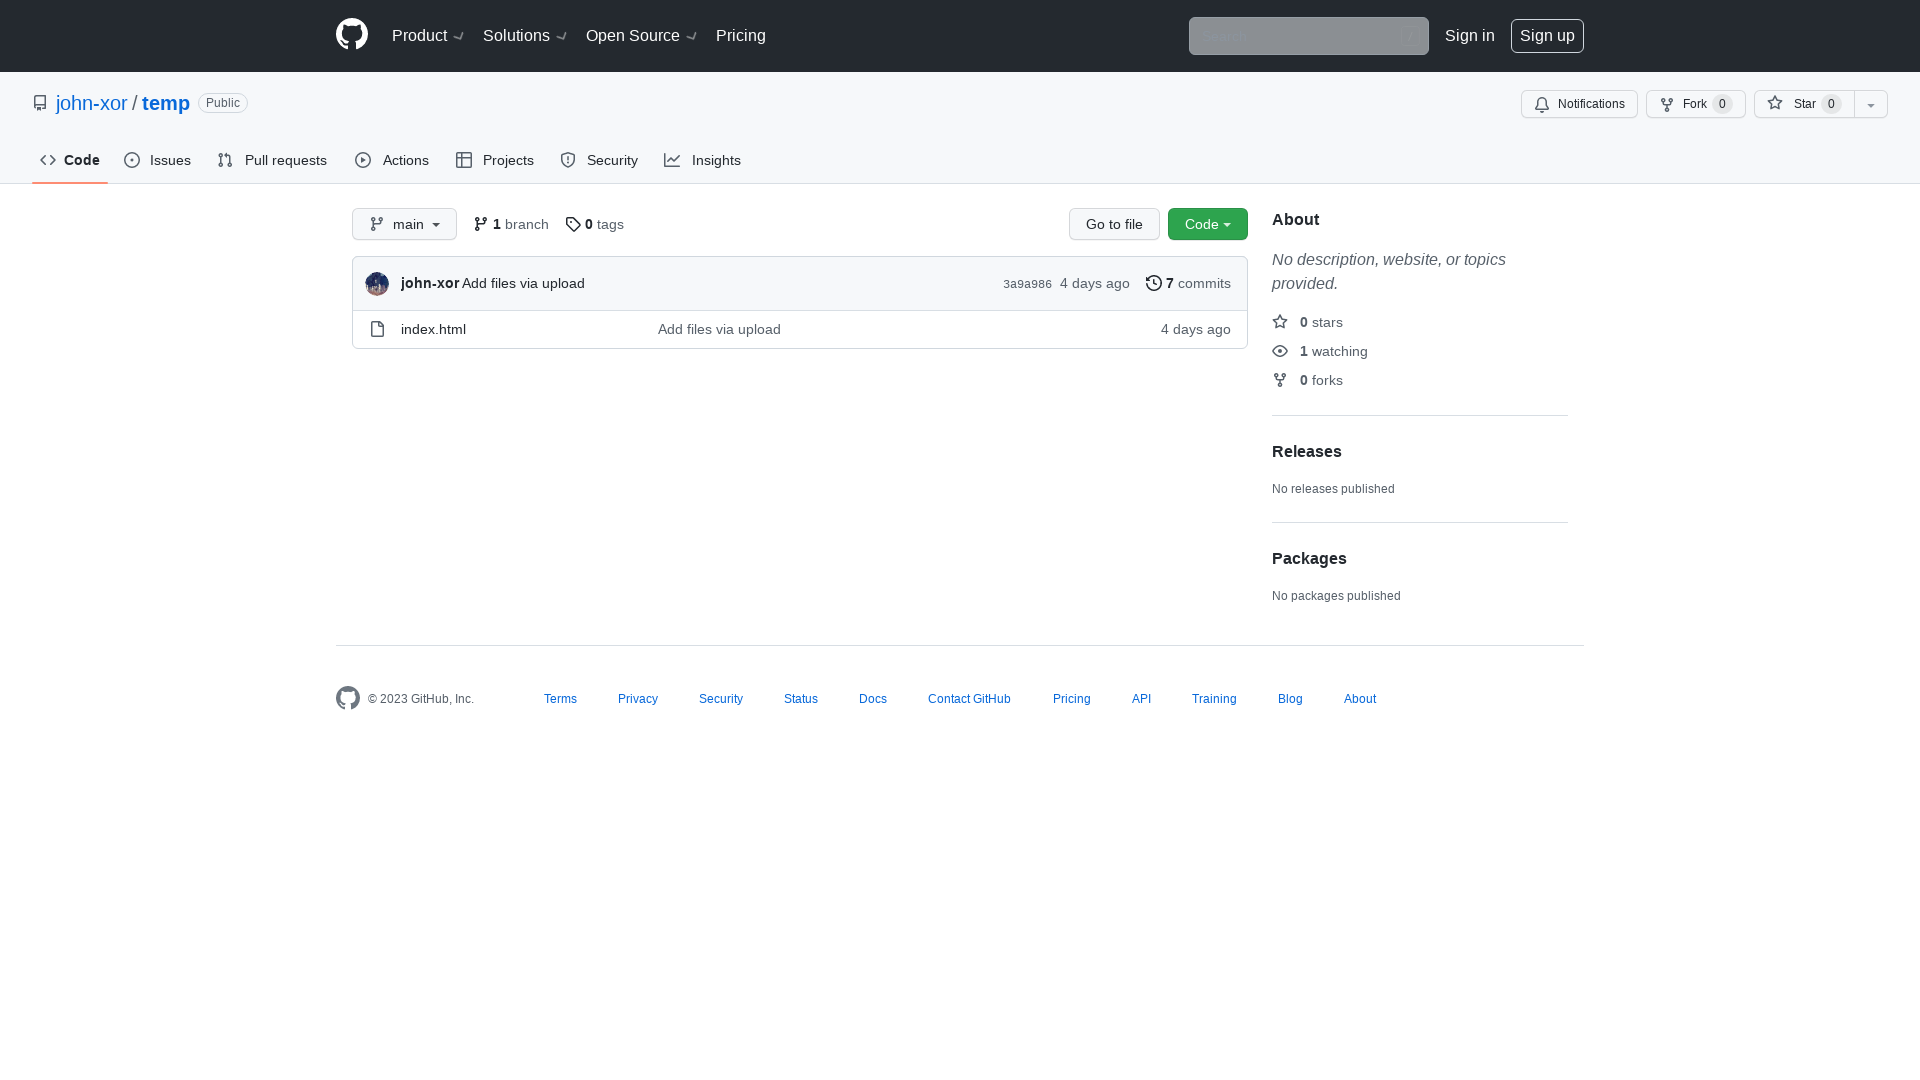Click the Notifications bell button
1920x1080 pixels.
1579,104
